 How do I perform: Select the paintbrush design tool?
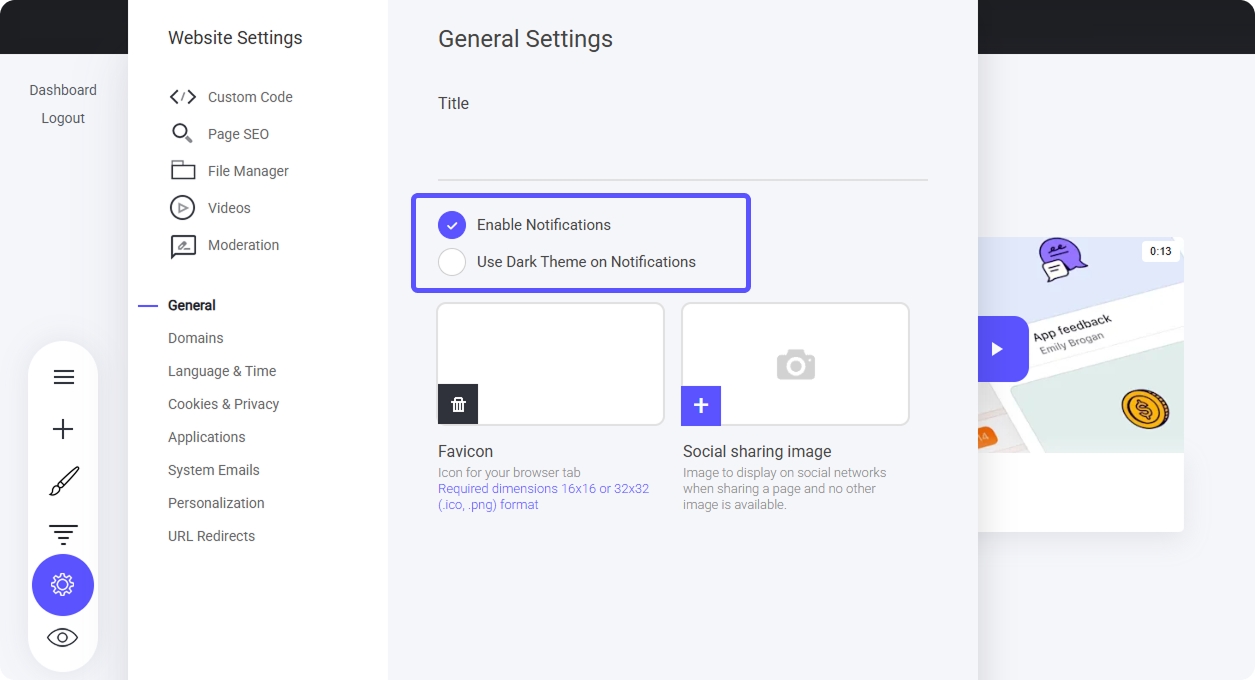pyautogui.click(x=63, y=481)
